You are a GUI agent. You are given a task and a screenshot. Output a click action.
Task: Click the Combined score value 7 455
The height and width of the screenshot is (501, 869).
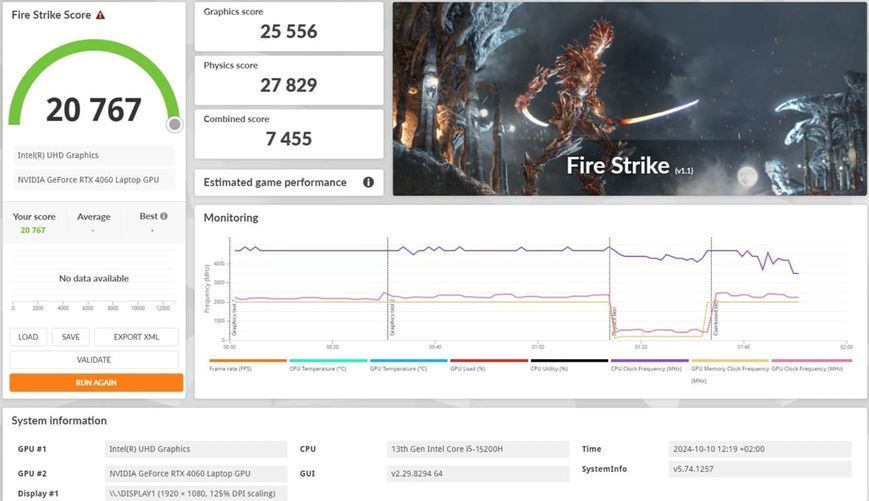pos(289,139)
